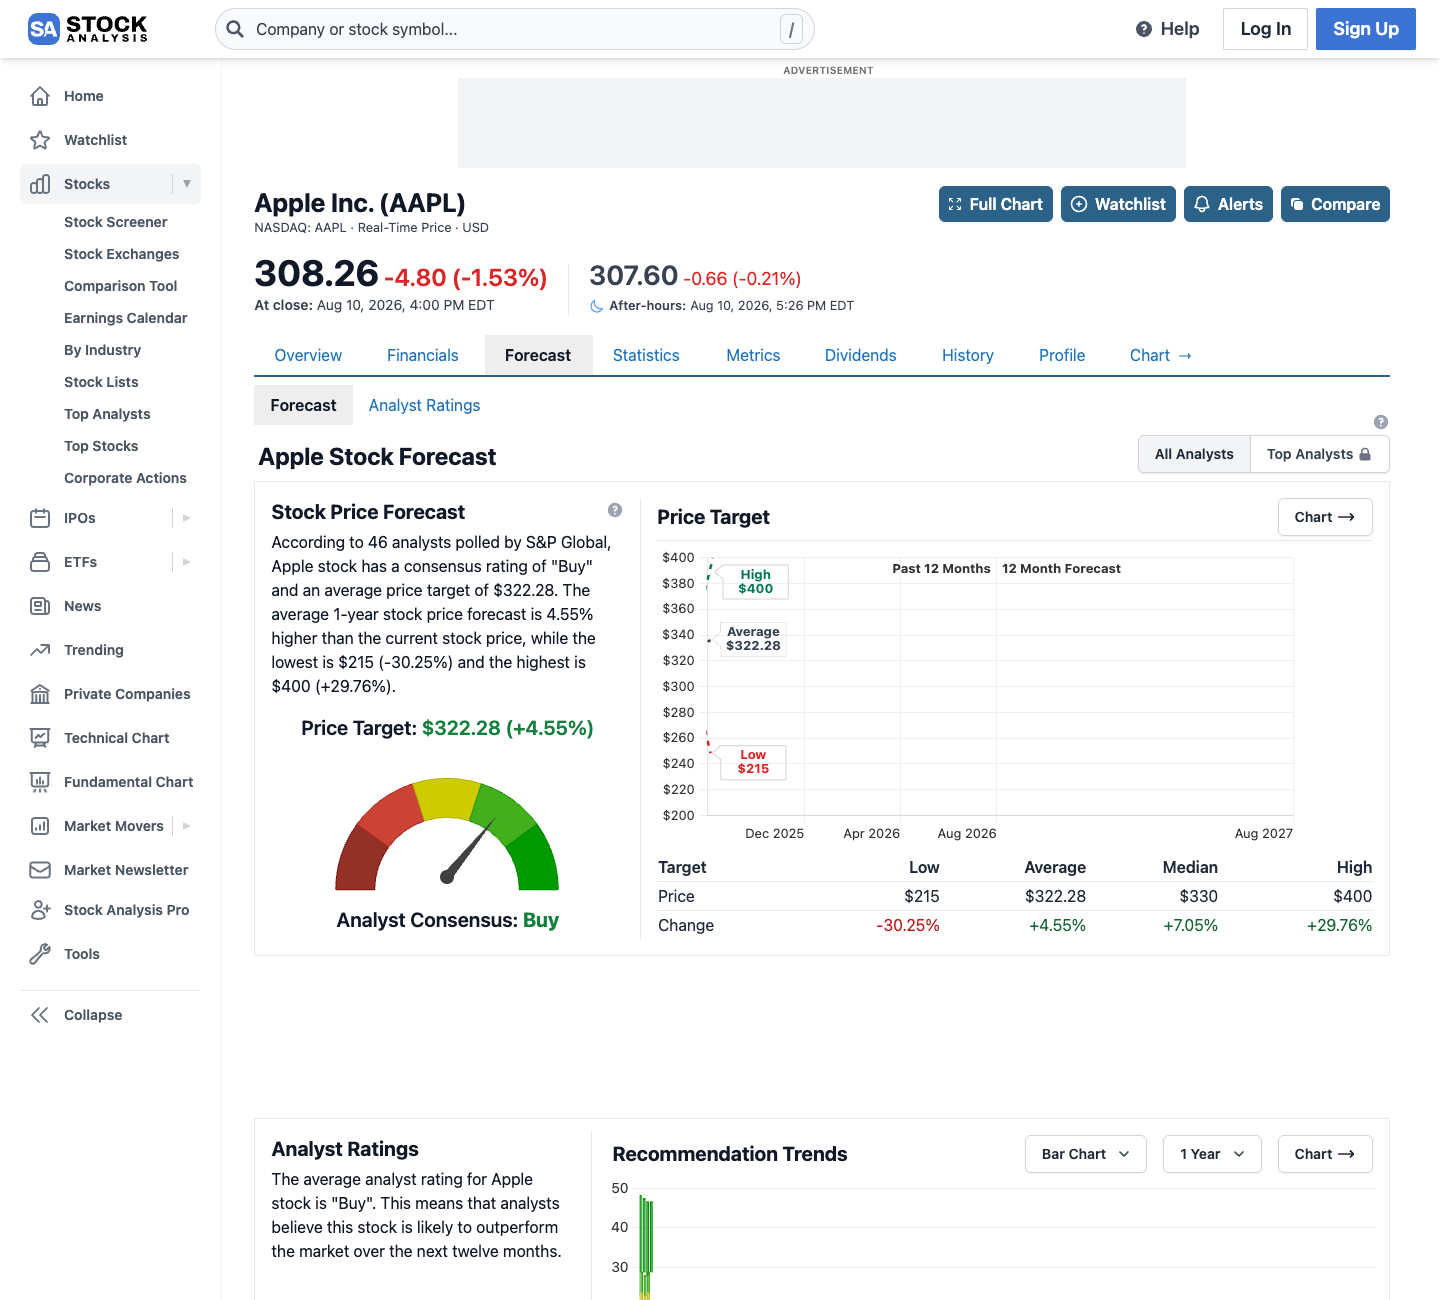Click the High $400 chart label
The width and height of the screenshot is (1440, 1300).
point(755,582)
